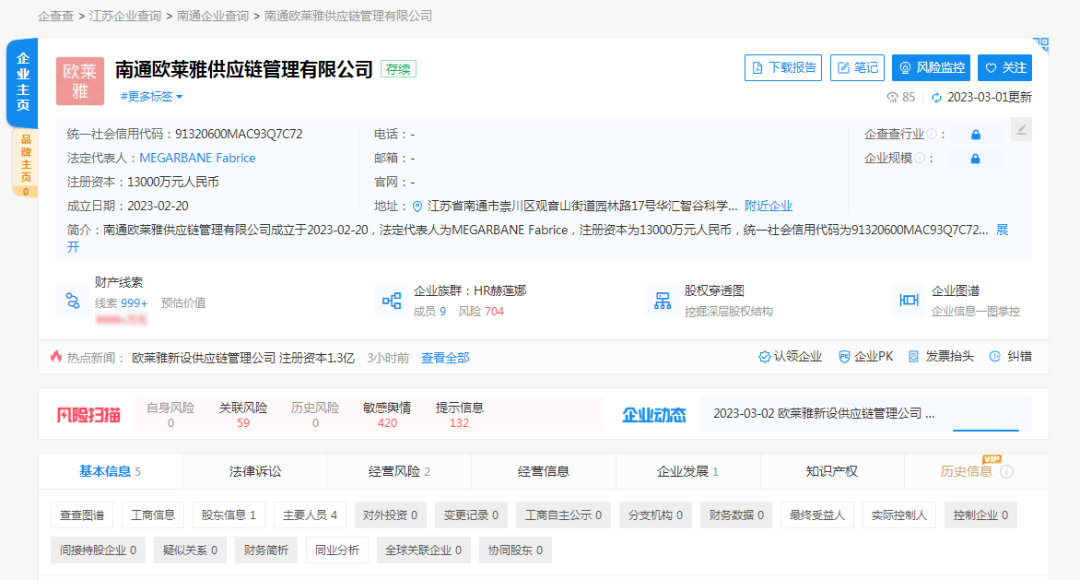Switch to 知识产权 tab
The height and width of the screenshot is (580, 1080).
(832, 472)
